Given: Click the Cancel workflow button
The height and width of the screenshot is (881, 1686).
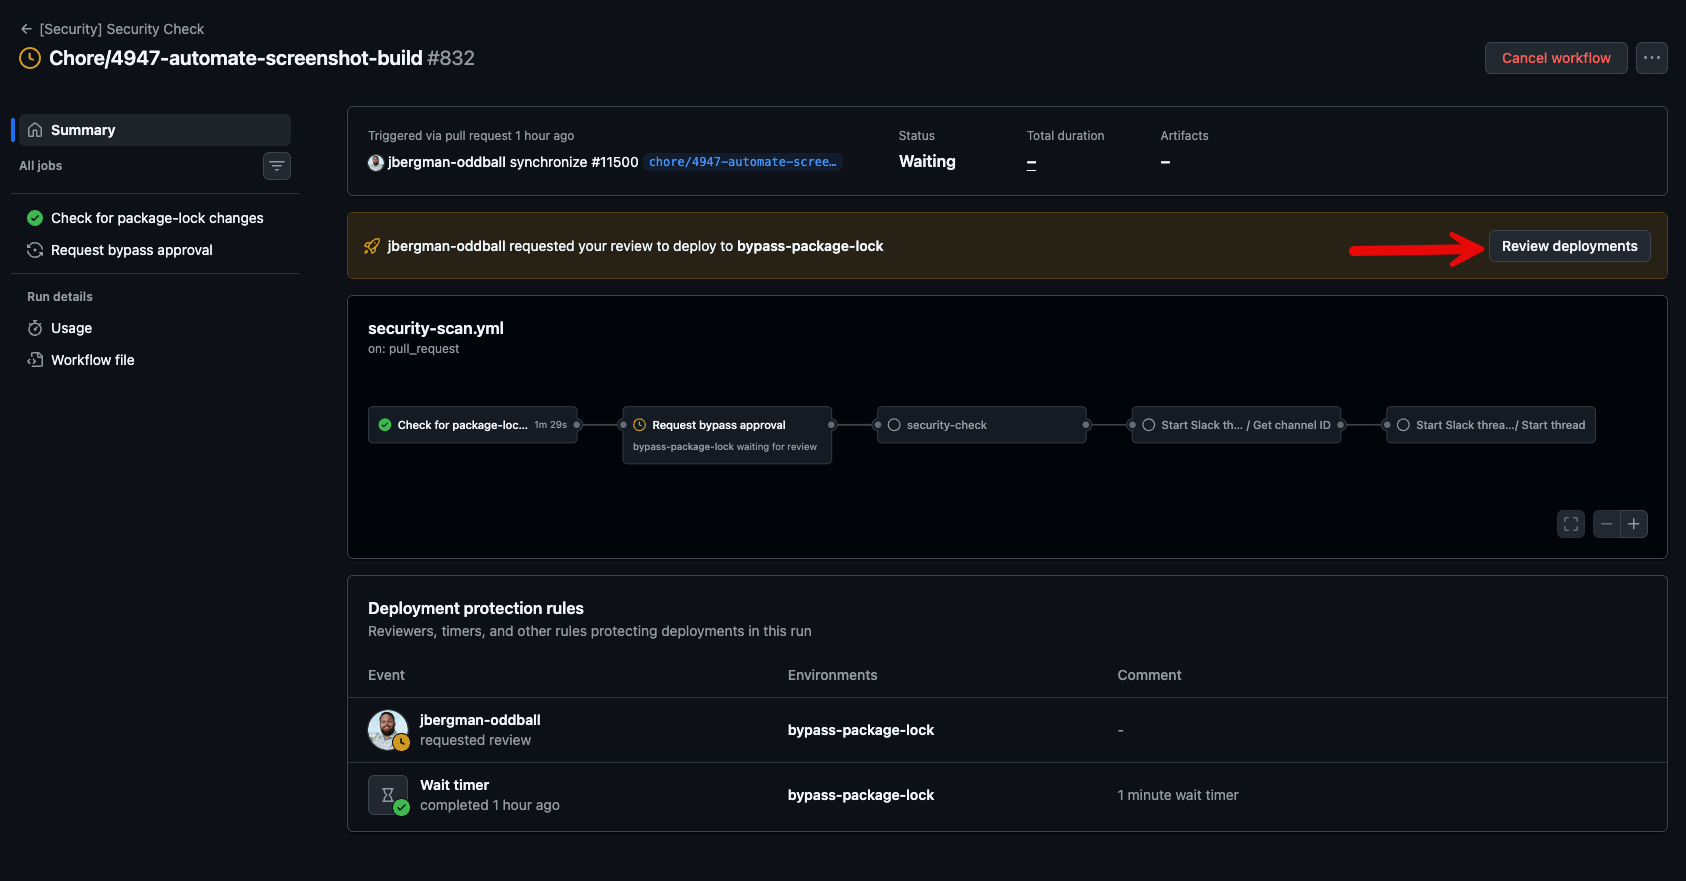Looking at the screenshot, I should point(1555,58).
